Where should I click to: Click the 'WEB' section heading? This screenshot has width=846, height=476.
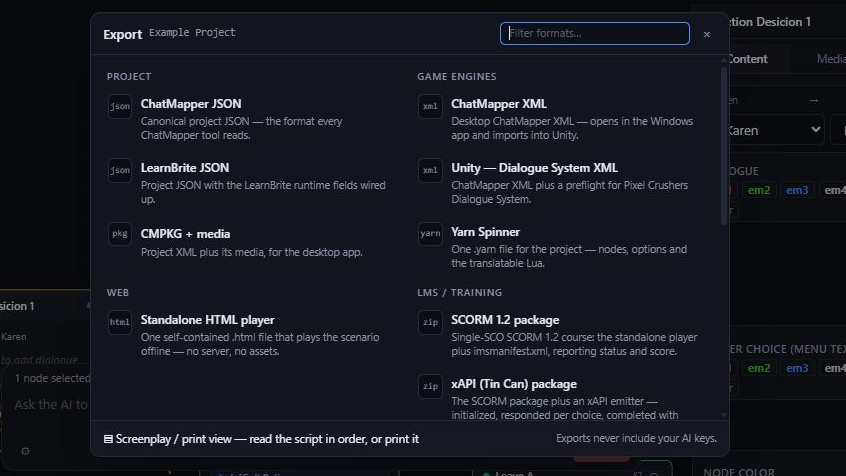[x=118, y=293]
